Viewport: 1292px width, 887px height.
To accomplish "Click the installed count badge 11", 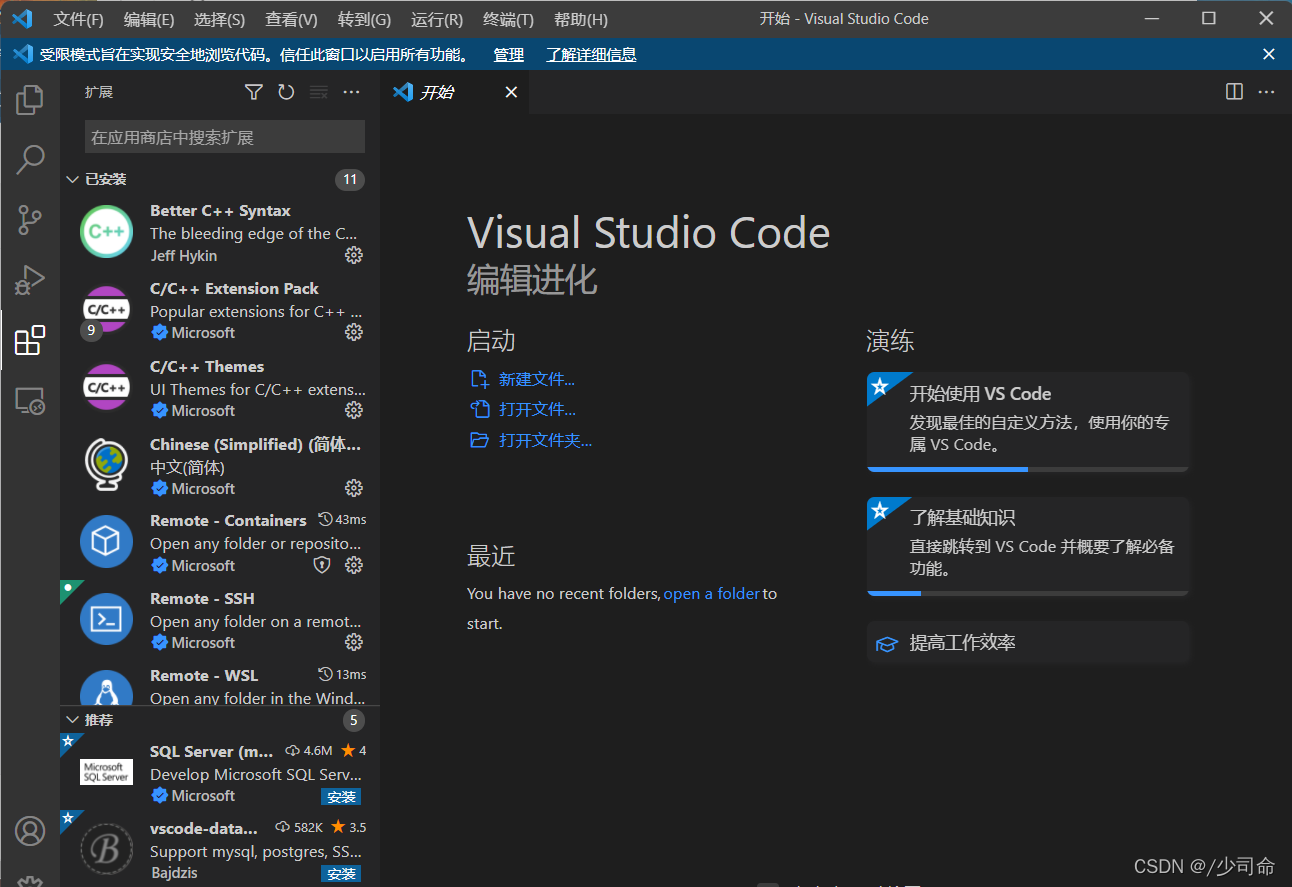I will click(x=349, y=180).
